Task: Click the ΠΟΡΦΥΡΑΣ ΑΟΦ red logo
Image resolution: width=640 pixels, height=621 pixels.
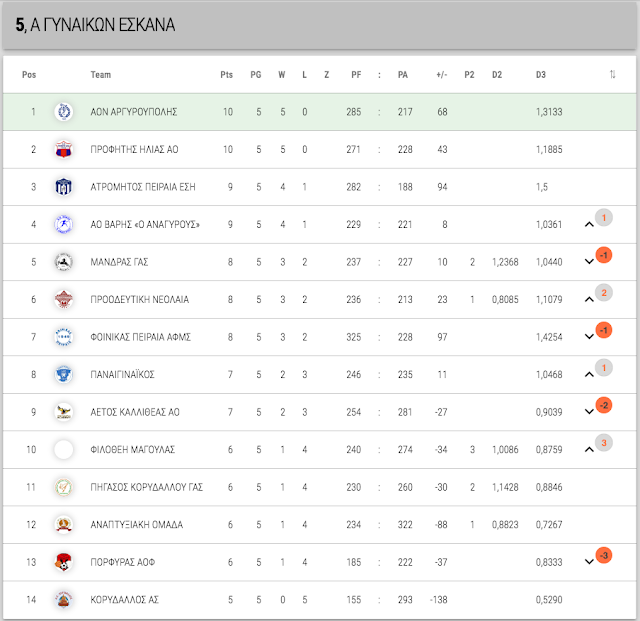Action: (64, 562)
